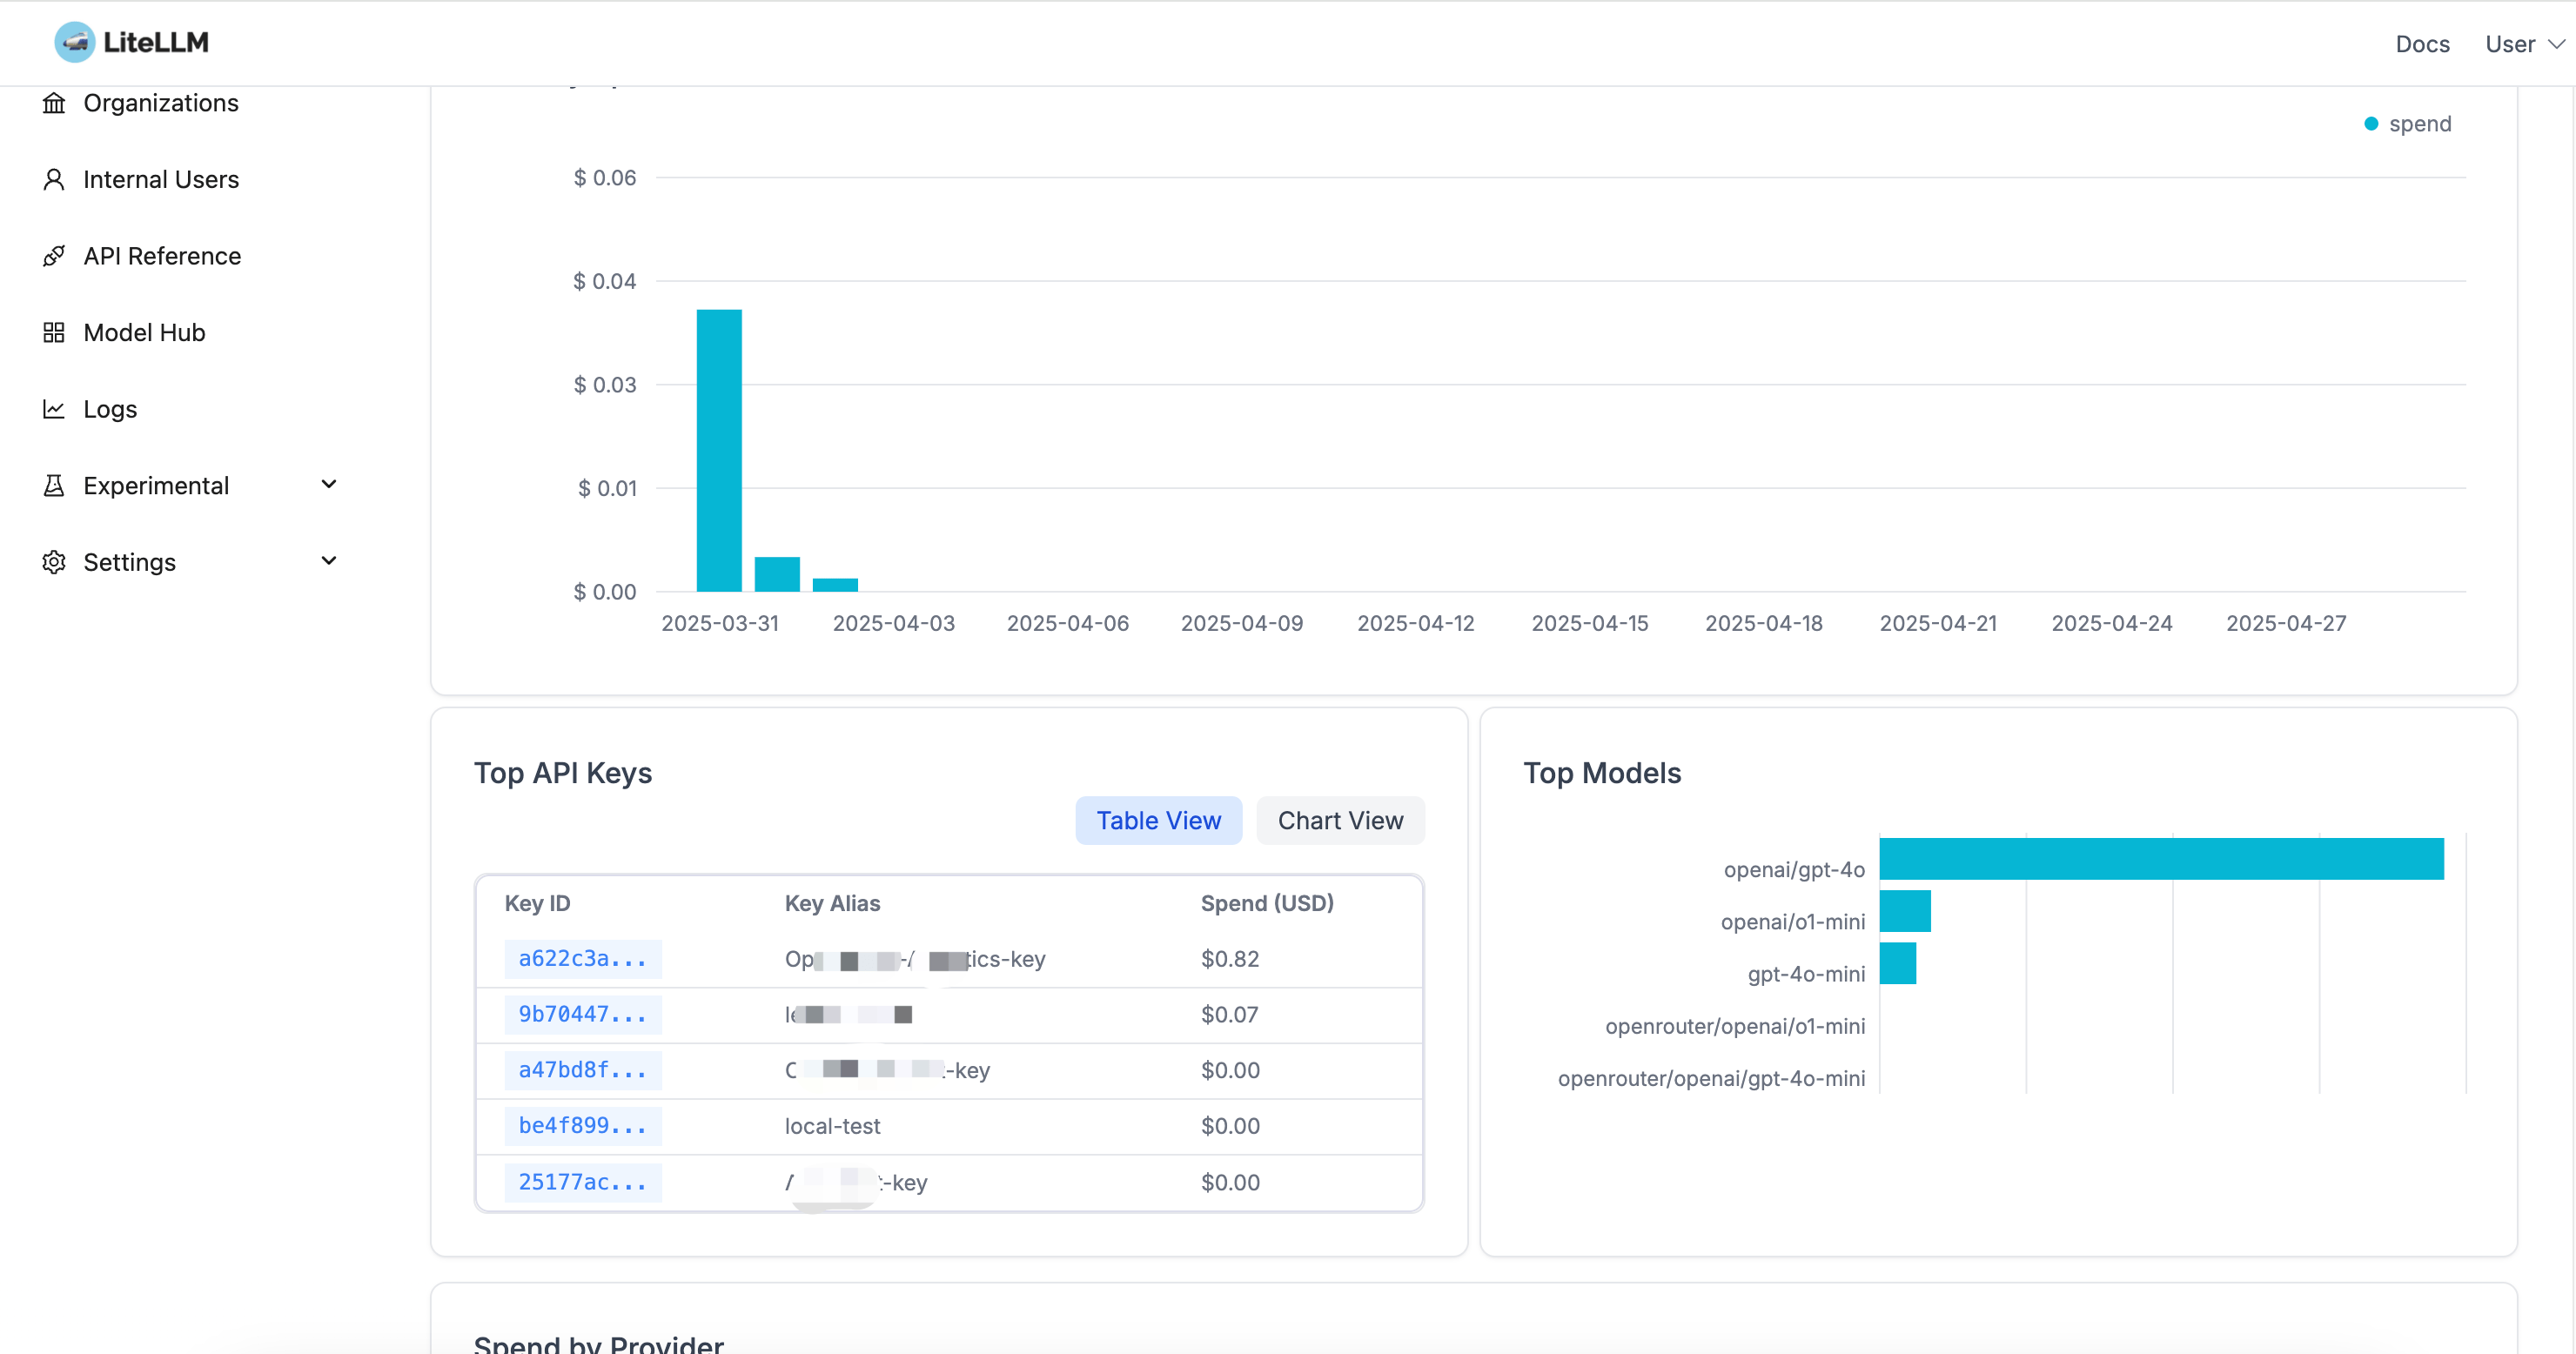The width and height of the screenshot is (2576, 1354).
Task: Open key ID a622c3a link
Action: click(x=582, y=959)
